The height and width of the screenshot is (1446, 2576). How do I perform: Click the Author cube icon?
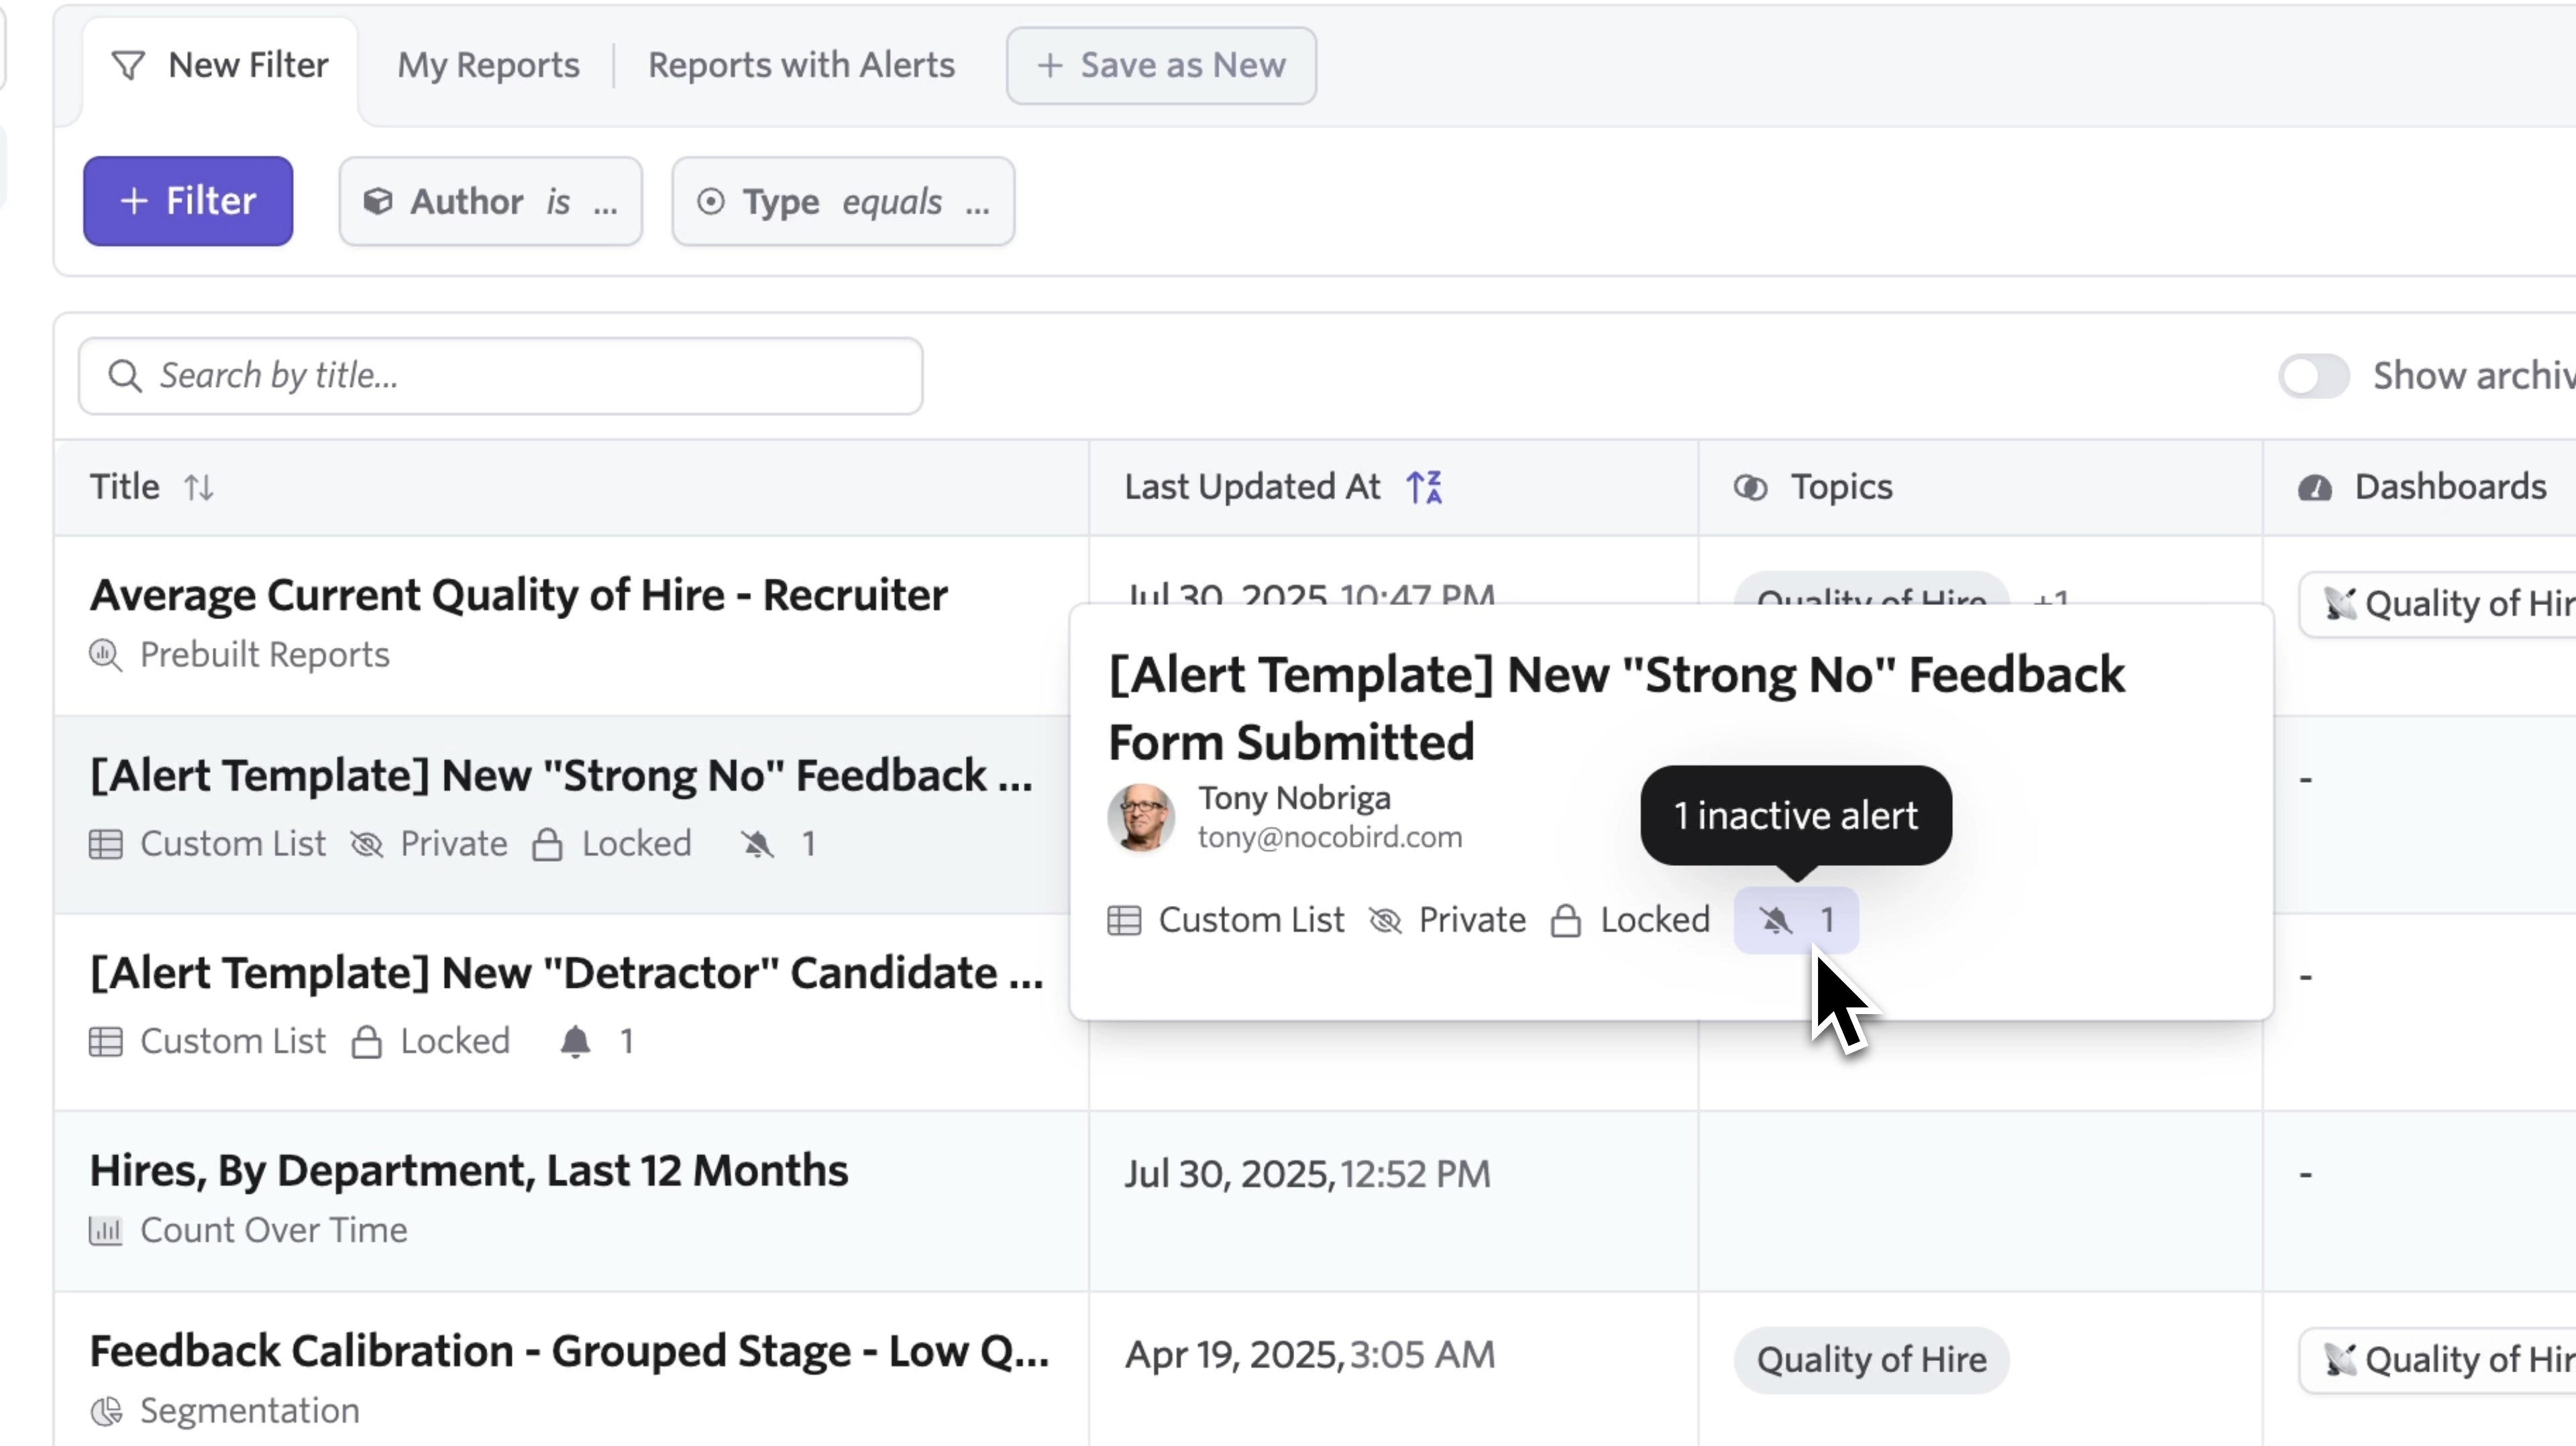377,201
